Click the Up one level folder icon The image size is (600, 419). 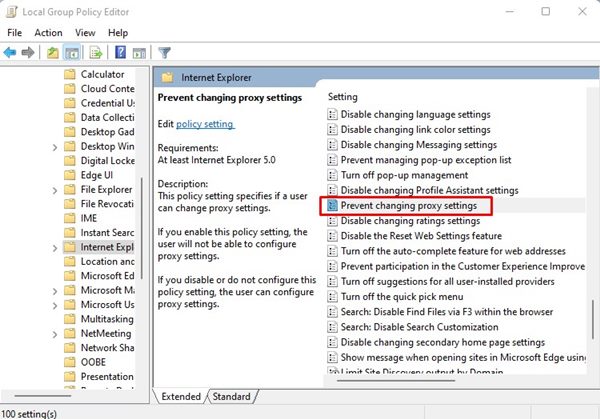(52, 52)
